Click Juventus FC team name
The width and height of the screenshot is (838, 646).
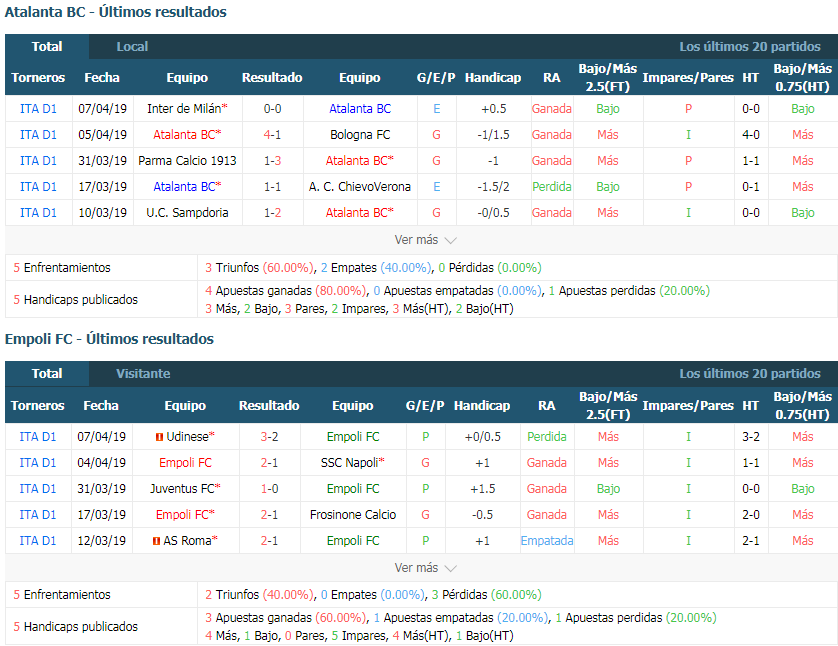(x=182, y=488)
